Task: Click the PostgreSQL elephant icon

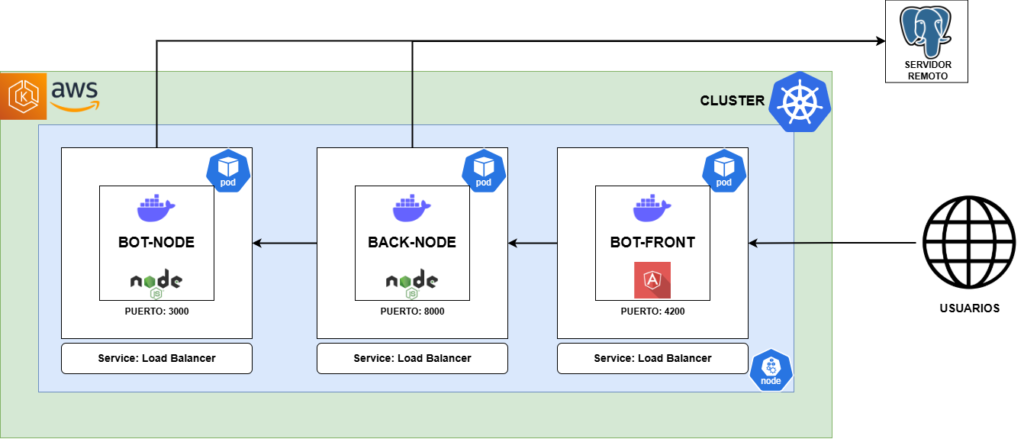Action: click(x=927, y=29)
